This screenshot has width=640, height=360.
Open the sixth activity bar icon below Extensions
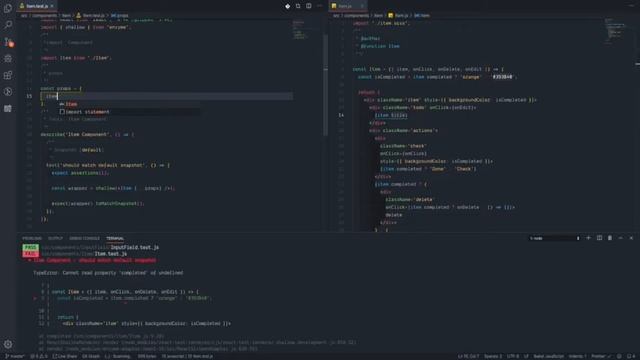point(8,92)
